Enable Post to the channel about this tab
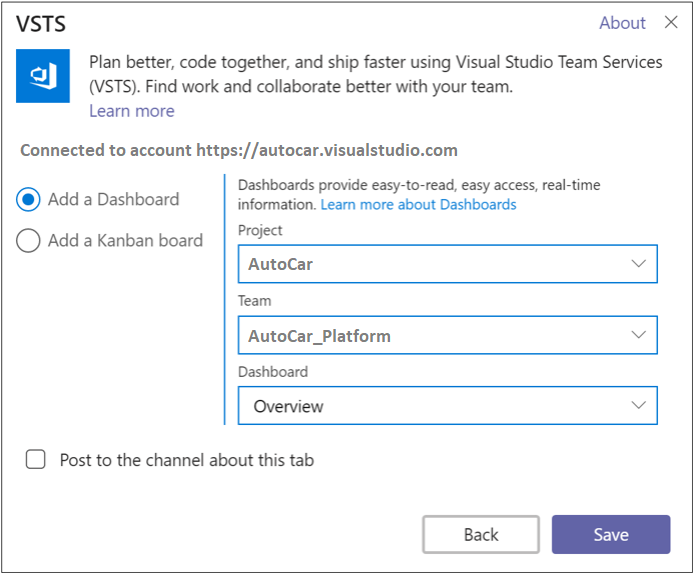The height and width of the screenshot is (574, 695). click(36, 460)
